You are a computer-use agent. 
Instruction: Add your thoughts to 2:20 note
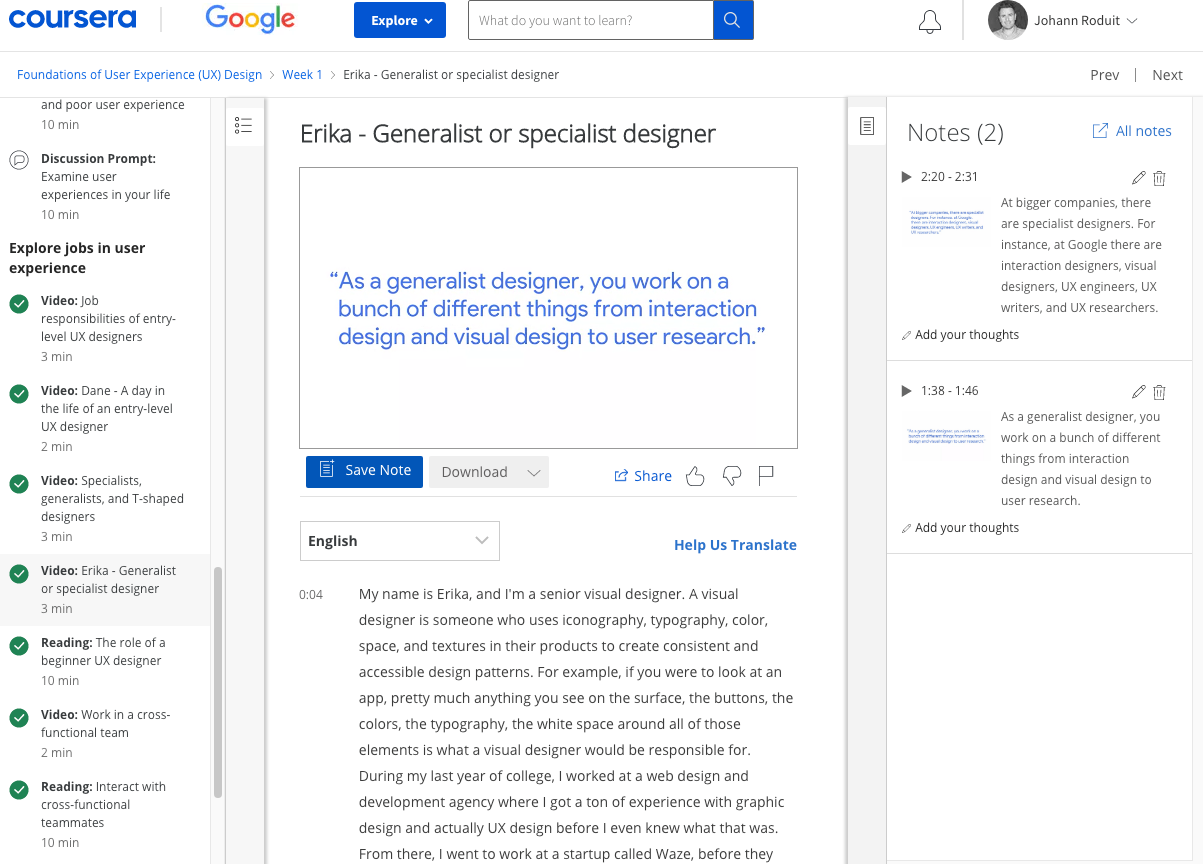(x=967, y=335)
